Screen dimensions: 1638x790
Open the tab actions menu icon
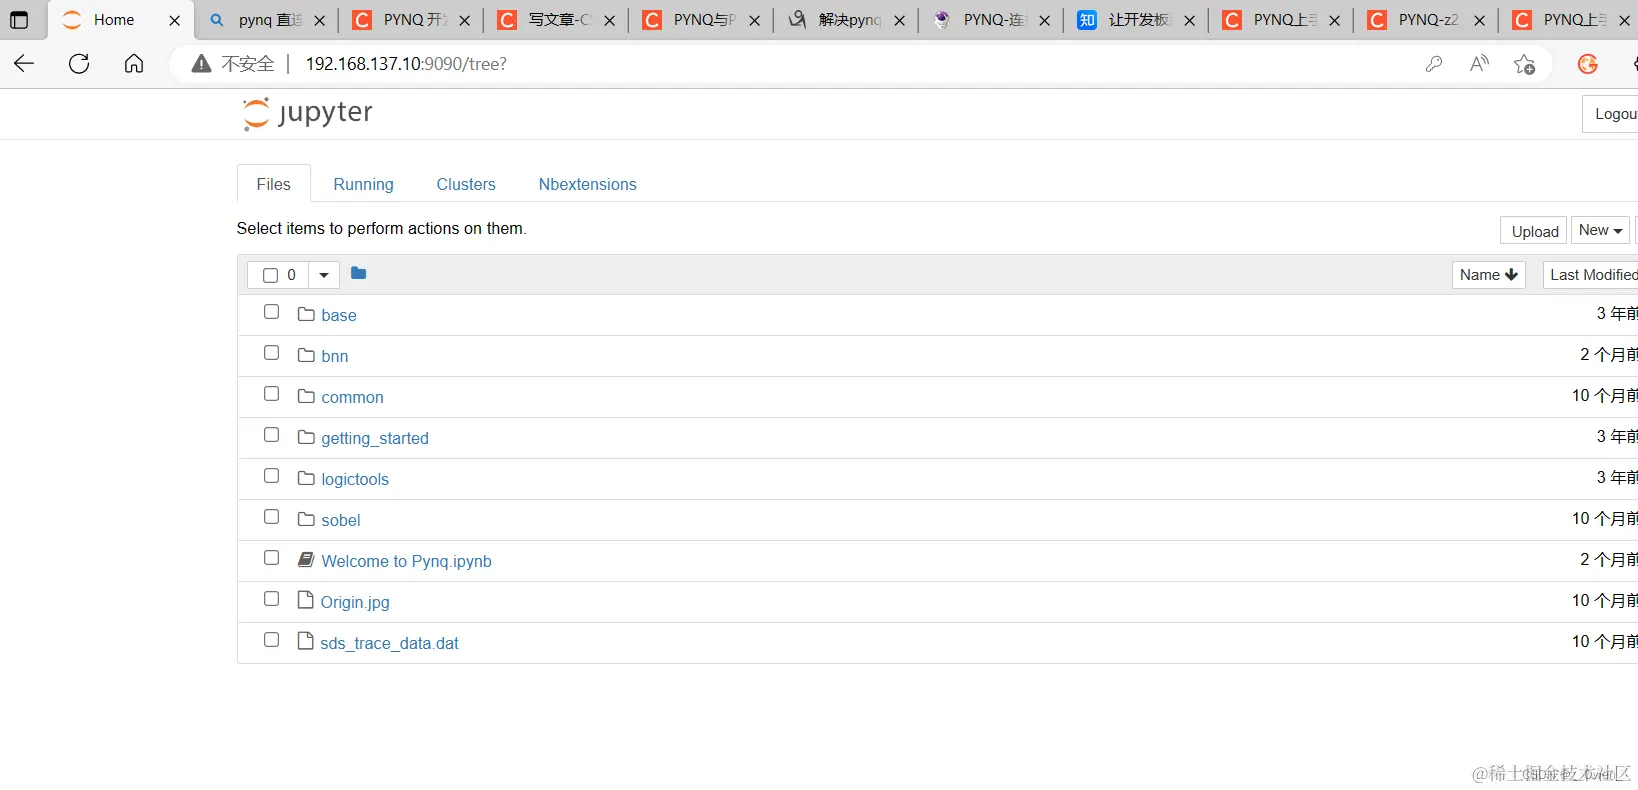(19, 20)
